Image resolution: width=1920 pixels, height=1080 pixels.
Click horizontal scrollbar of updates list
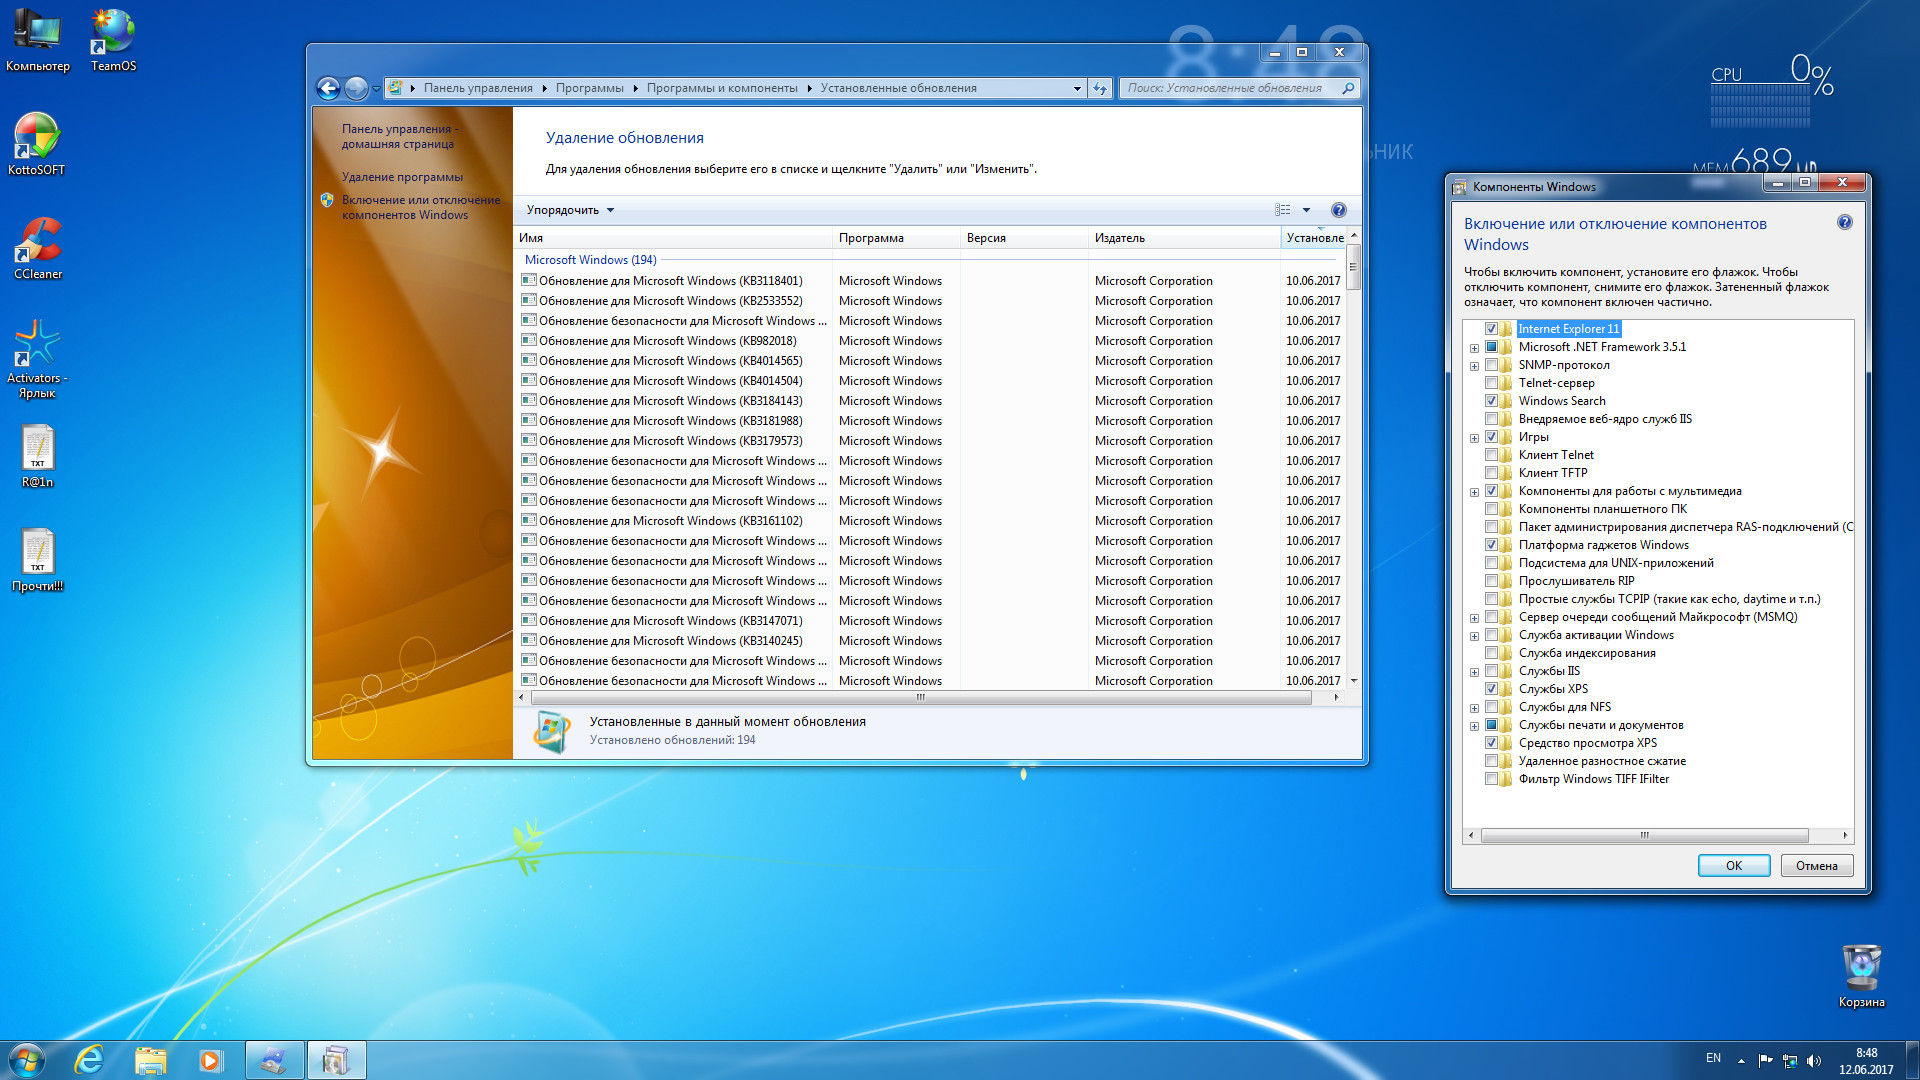coord(920,698)
